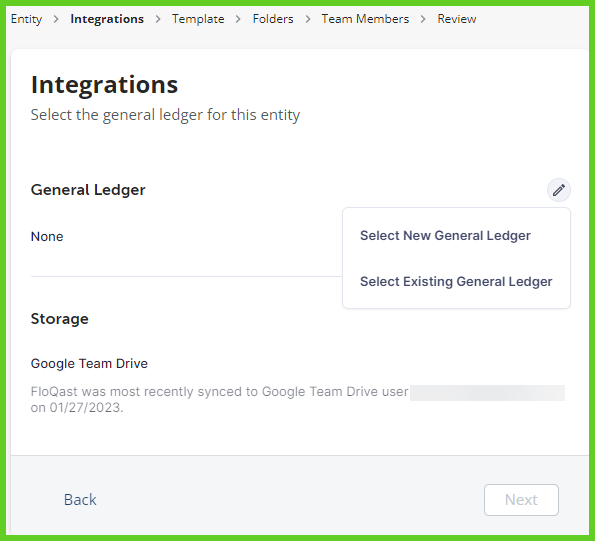
Task: Jump to the Template breadcrumb step
Action: (198, 19)
